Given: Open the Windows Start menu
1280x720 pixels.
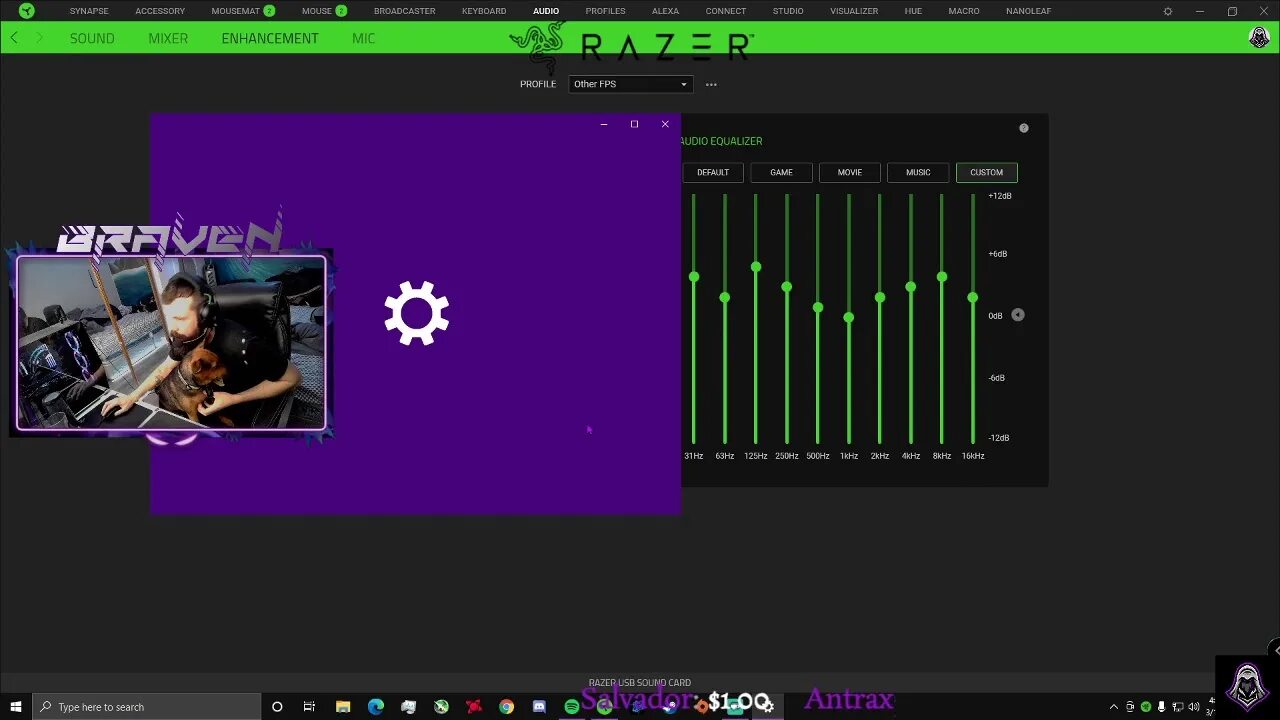Looking at the screenshot, I should click(x=15, y=707).
